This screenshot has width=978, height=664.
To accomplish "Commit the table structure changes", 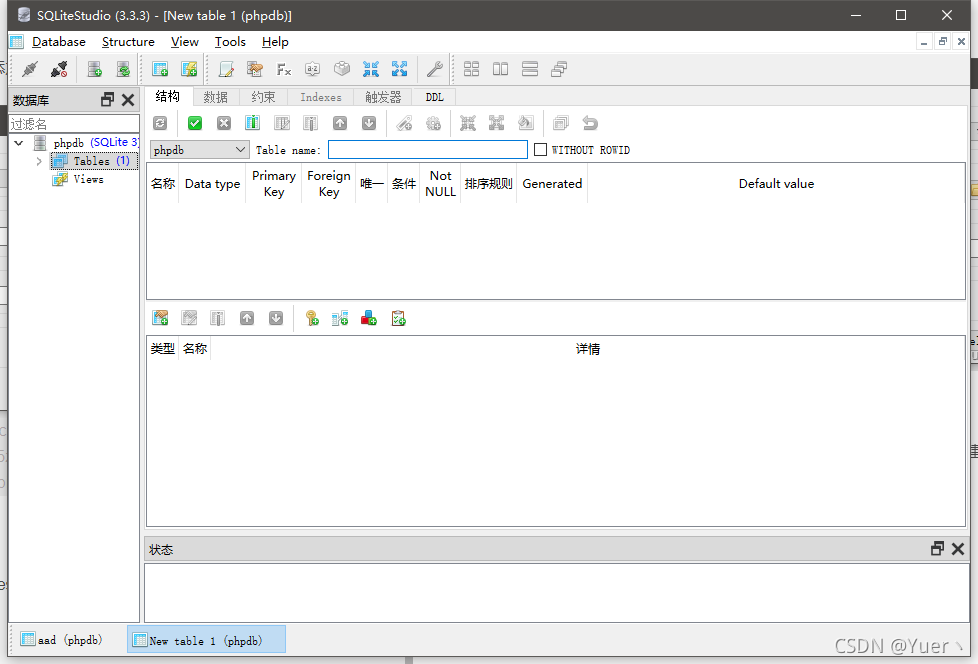I will 195,123.
